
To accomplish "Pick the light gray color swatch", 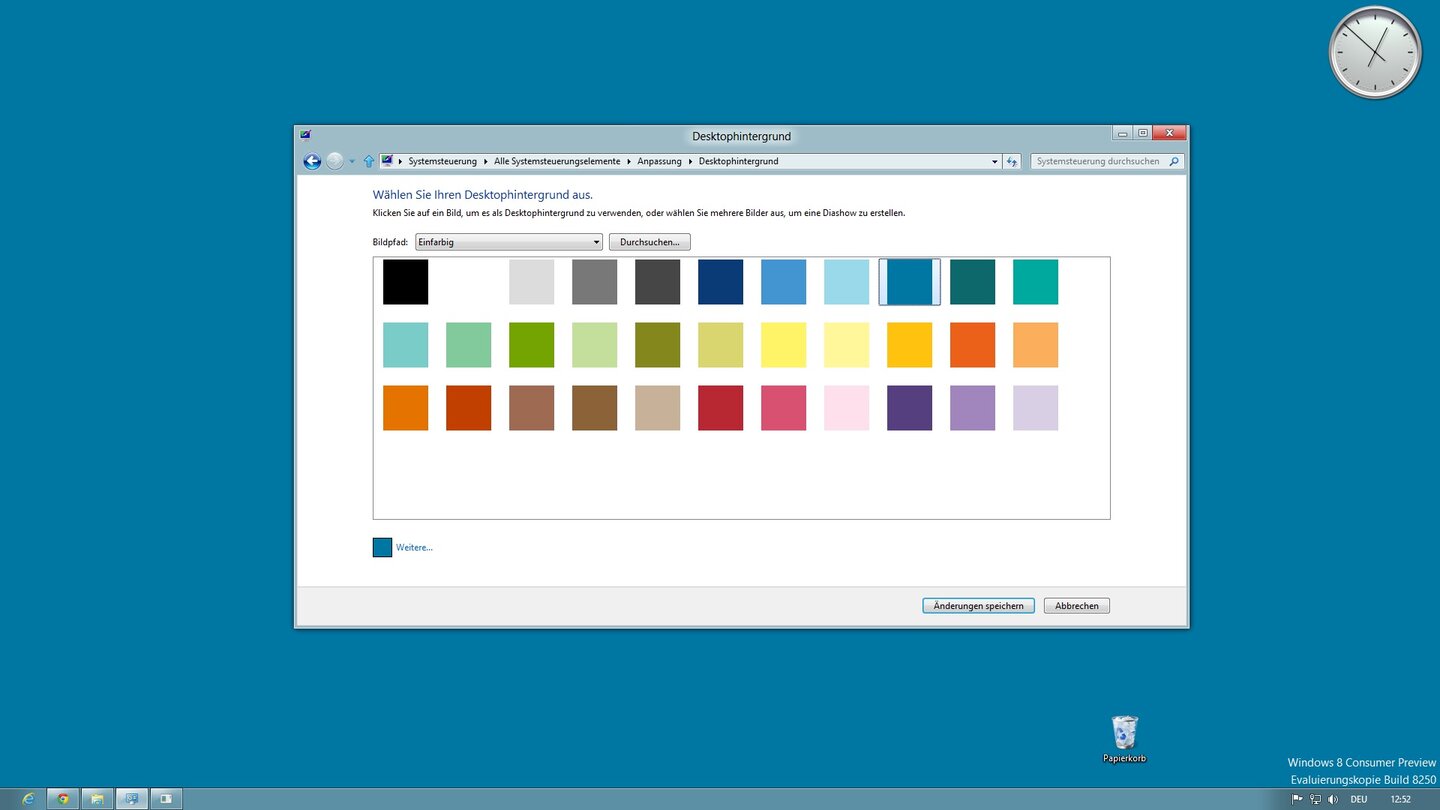I will coord(531,282).
